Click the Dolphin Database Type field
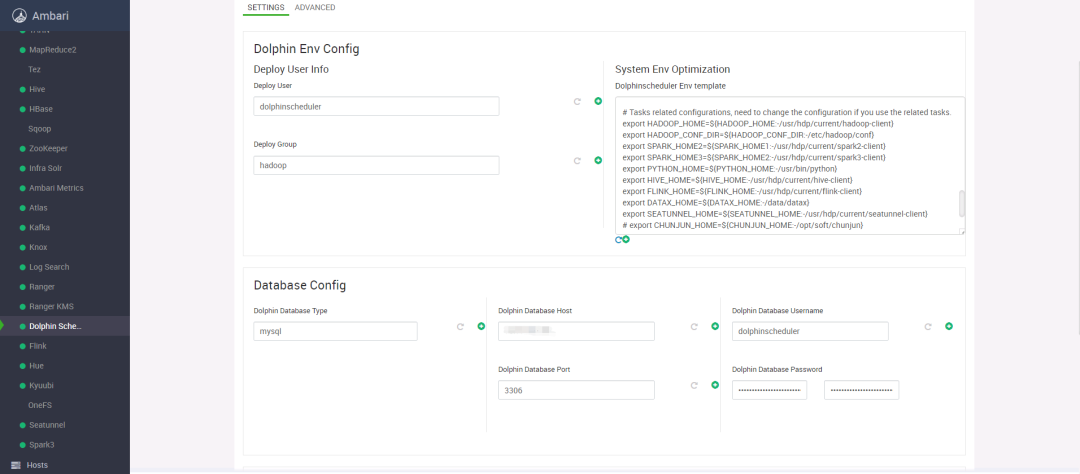Image resolution: width=1080 pixels, height=474 pixels. tap(335, 331)
